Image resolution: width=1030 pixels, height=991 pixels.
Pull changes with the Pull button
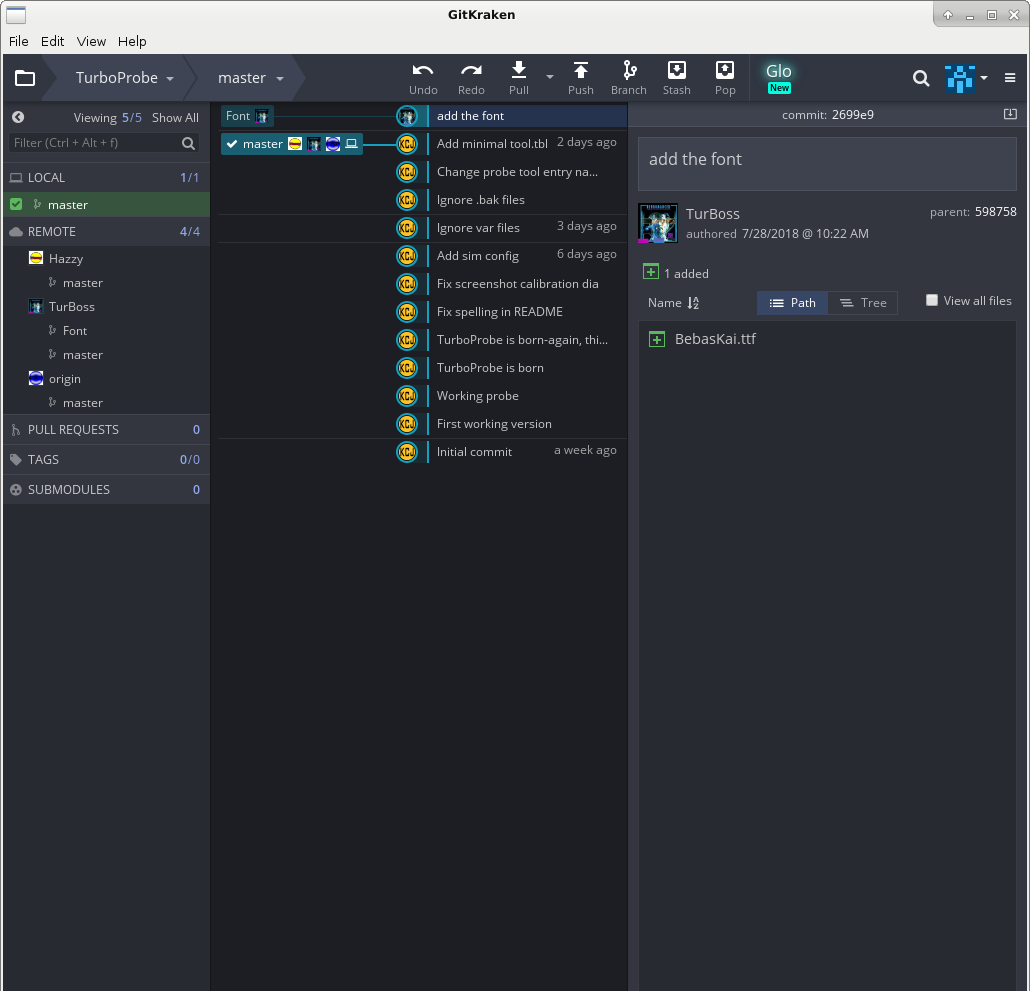(519, 79)
